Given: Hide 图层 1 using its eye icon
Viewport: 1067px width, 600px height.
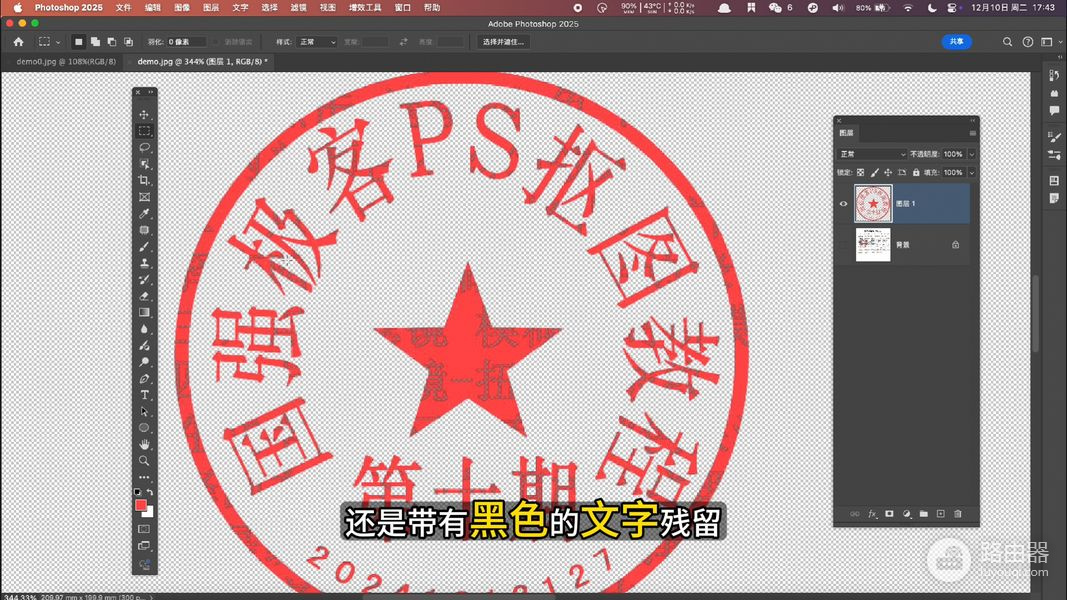Looking at the screenshot, I should 843,203.
